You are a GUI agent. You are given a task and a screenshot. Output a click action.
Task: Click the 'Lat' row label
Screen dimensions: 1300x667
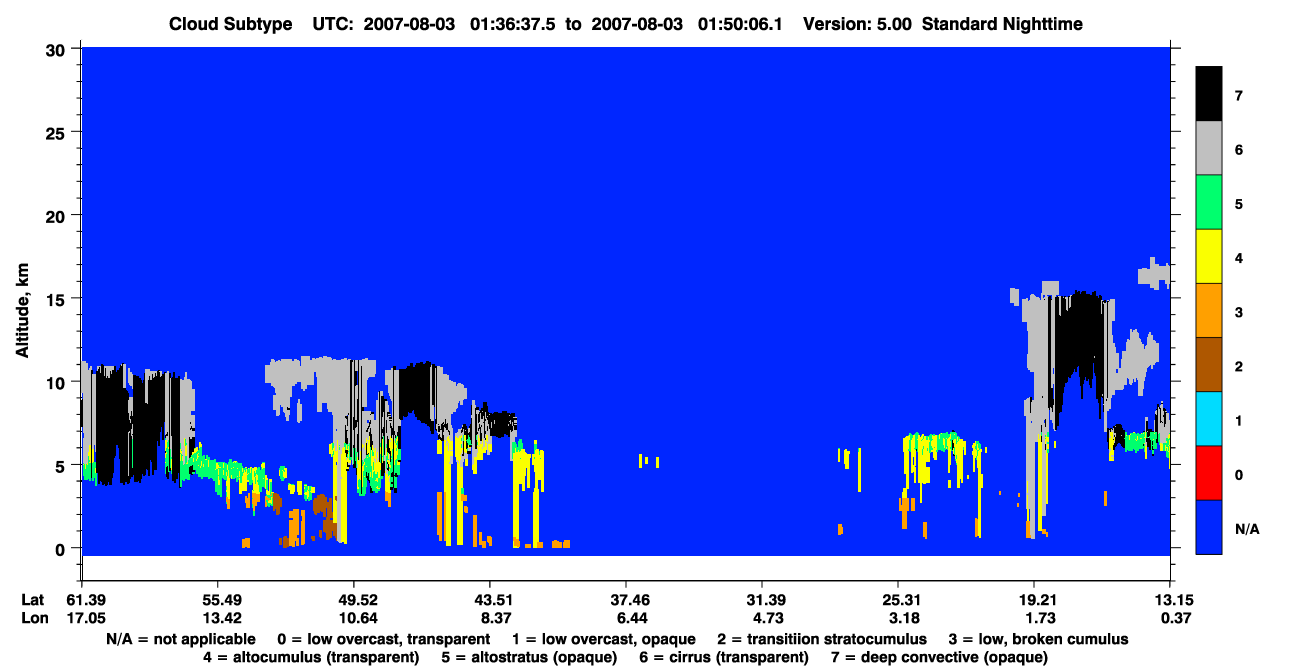point(31,600)
